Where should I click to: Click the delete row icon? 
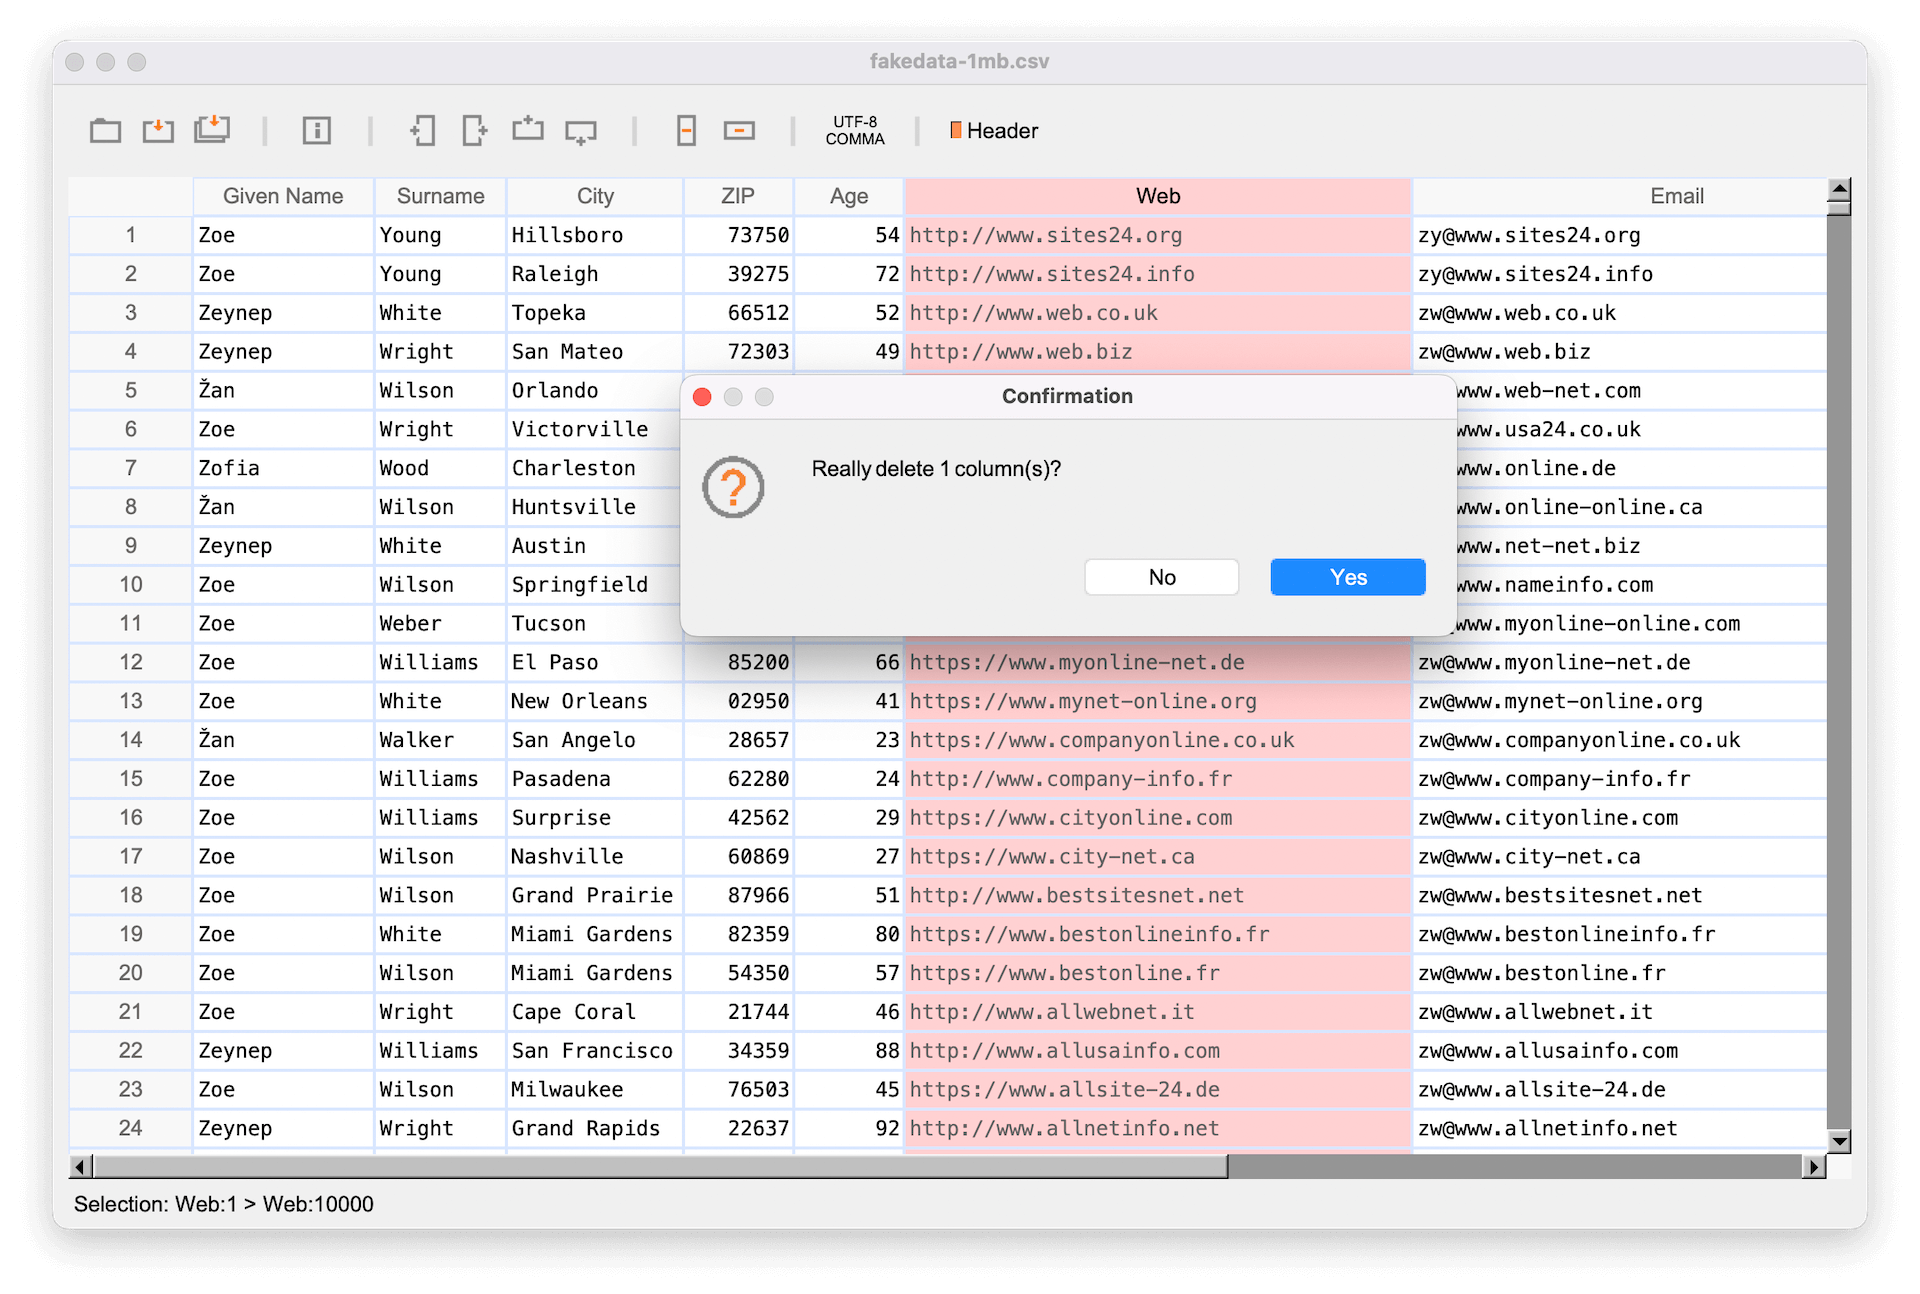tap(739, 131)
